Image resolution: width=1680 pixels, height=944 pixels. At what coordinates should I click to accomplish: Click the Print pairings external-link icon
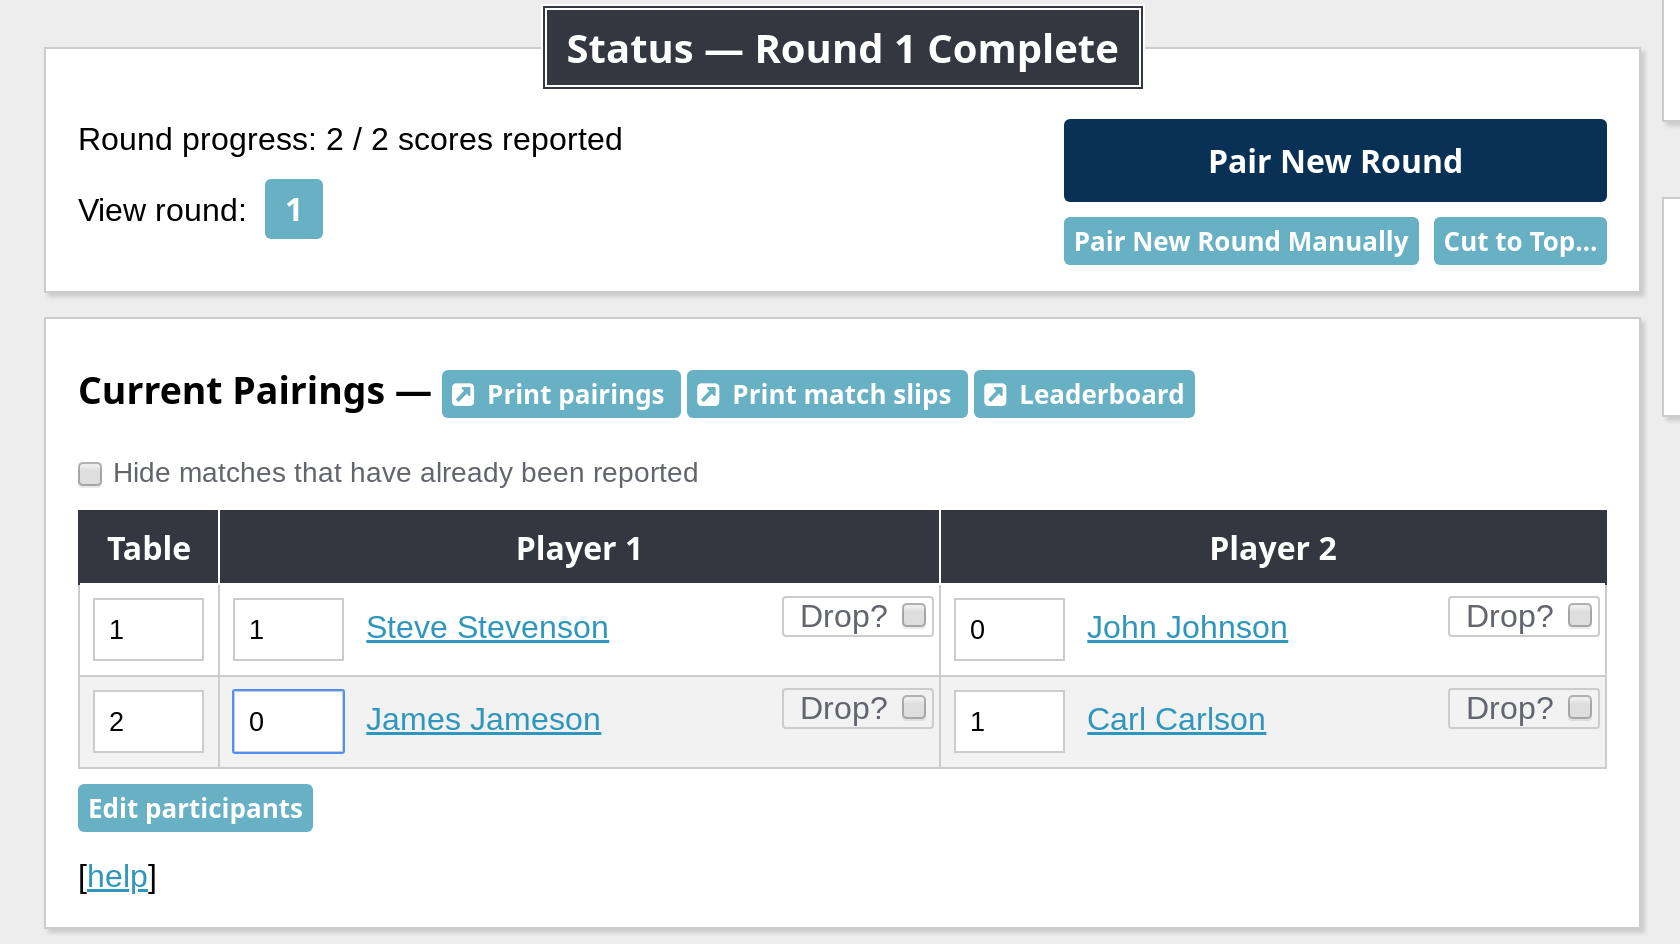click(x=463, y=395)
